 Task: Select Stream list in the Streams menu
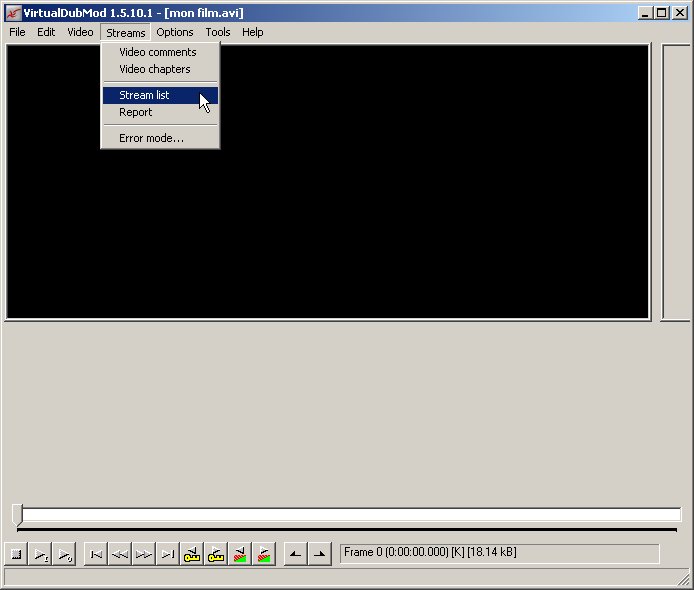pos(160,95)
